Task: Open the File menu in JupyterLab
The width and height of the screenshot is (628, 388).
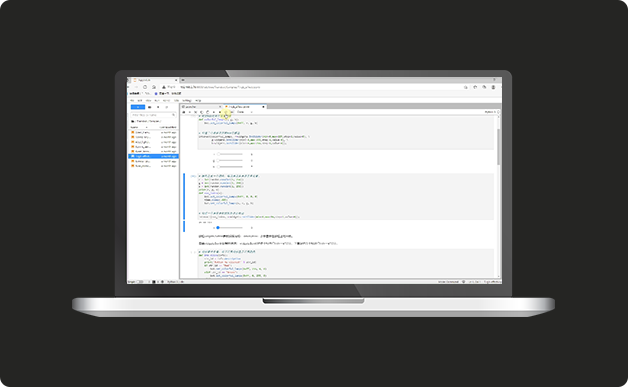Action: tap(132, 101)
